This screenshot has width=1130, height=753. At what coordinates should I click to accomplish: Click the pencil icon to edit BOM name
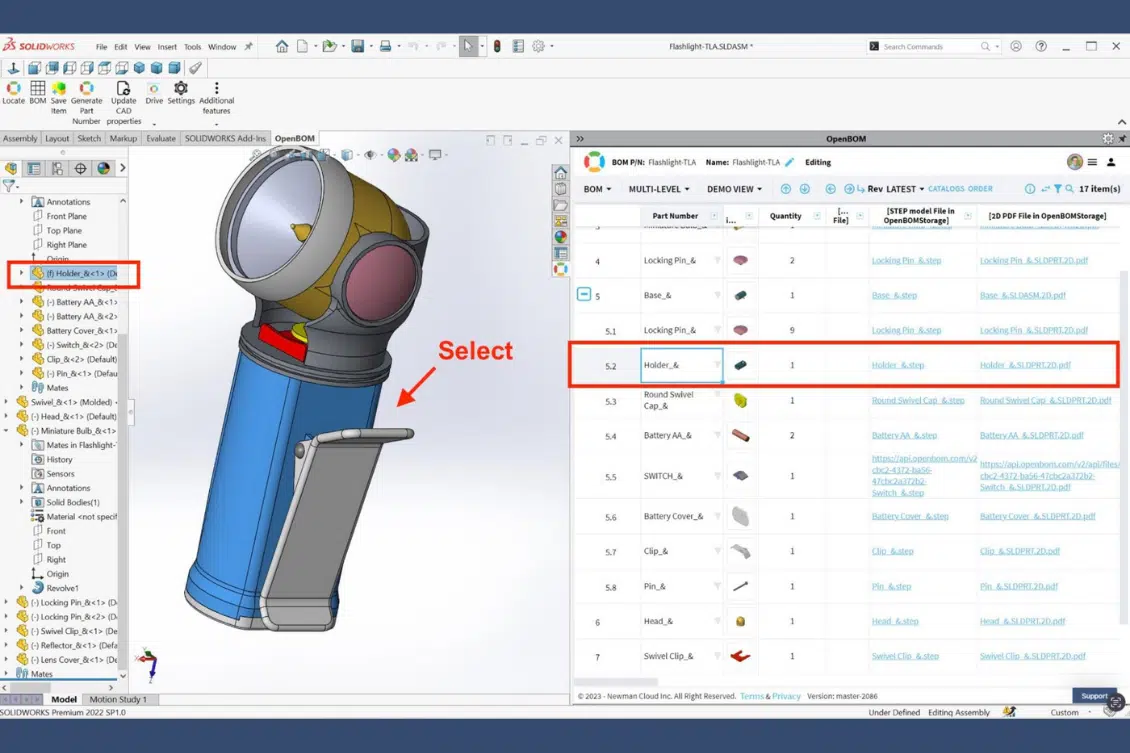pyautogui.click(x=790, y=162)
